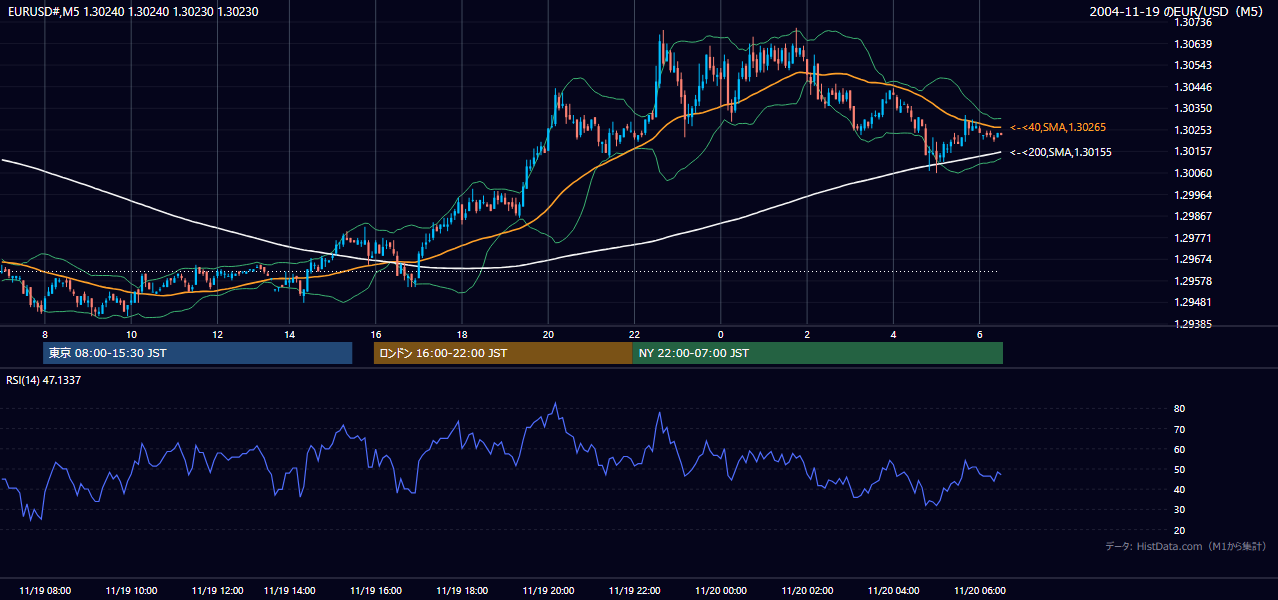Image resolution: width=1278 pixels, height=600 pixels.
Task: Click the 200 SMA 1.30155 label
Action: click(1060, 152)
